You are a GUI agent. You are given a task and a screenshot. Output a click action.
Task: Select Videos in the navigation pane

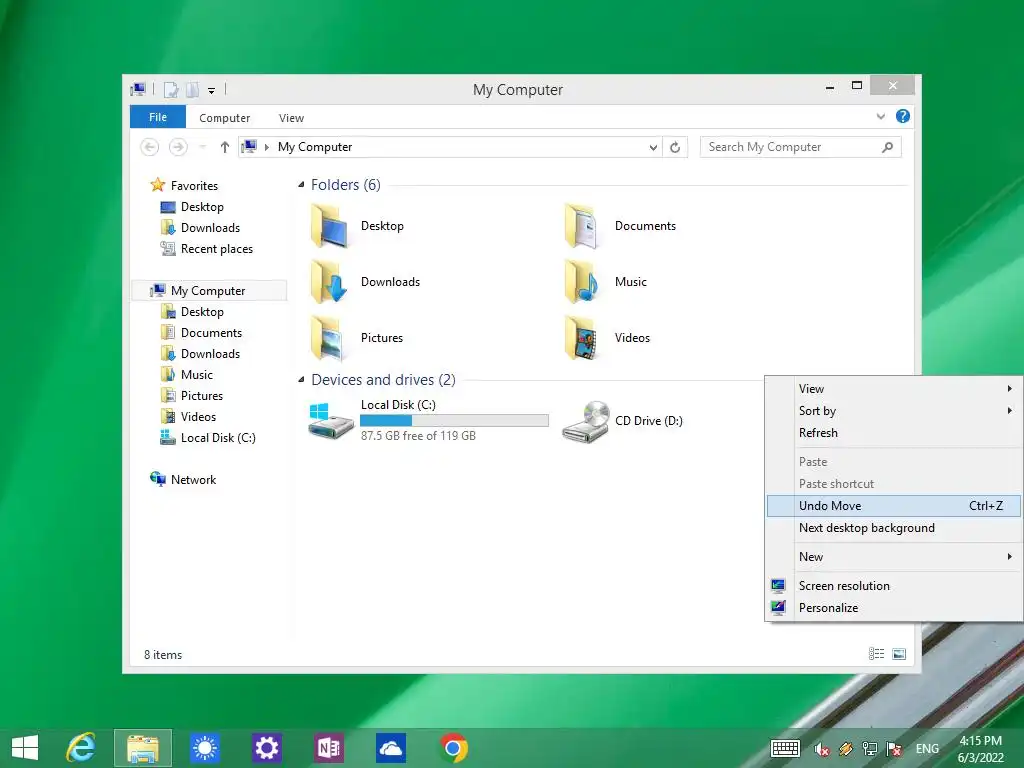point(198,417)
